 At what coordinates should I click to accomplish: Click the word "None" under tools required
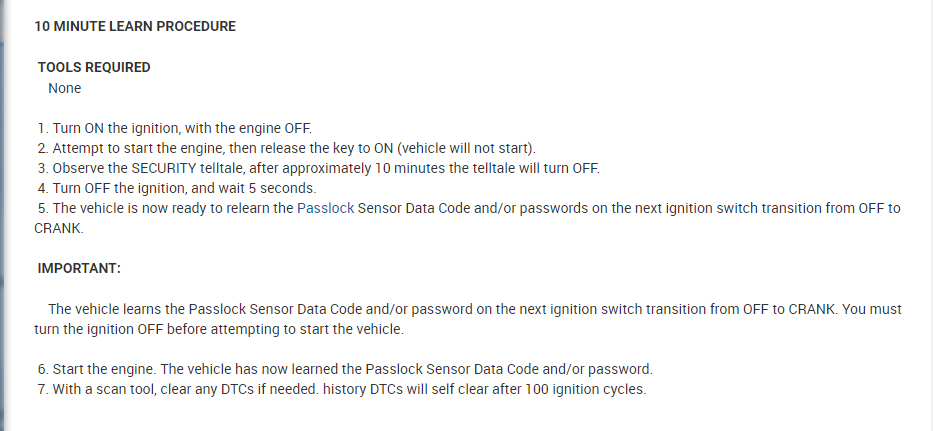point(64,88)
